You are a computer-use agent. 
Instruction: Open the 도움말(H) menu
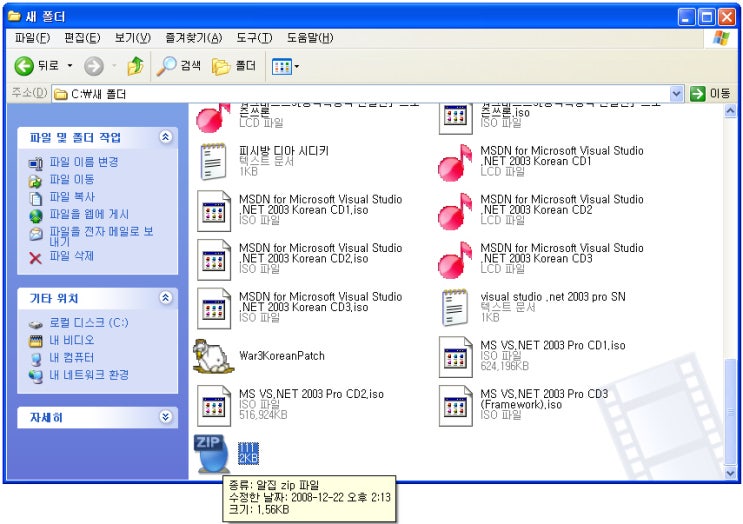(310, 38)
